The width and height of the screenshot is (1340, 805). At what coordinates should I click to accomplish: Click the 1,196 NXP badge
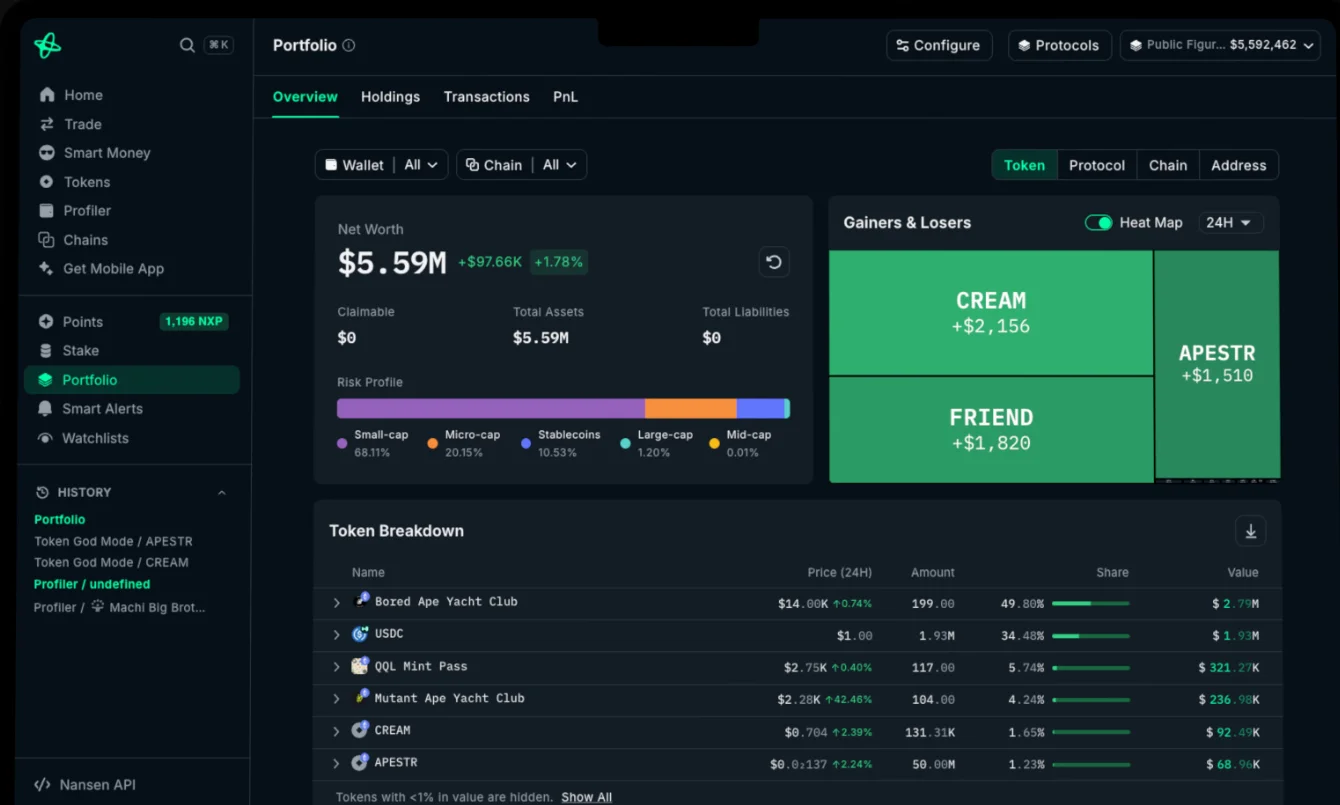click(x=194, y=322)
